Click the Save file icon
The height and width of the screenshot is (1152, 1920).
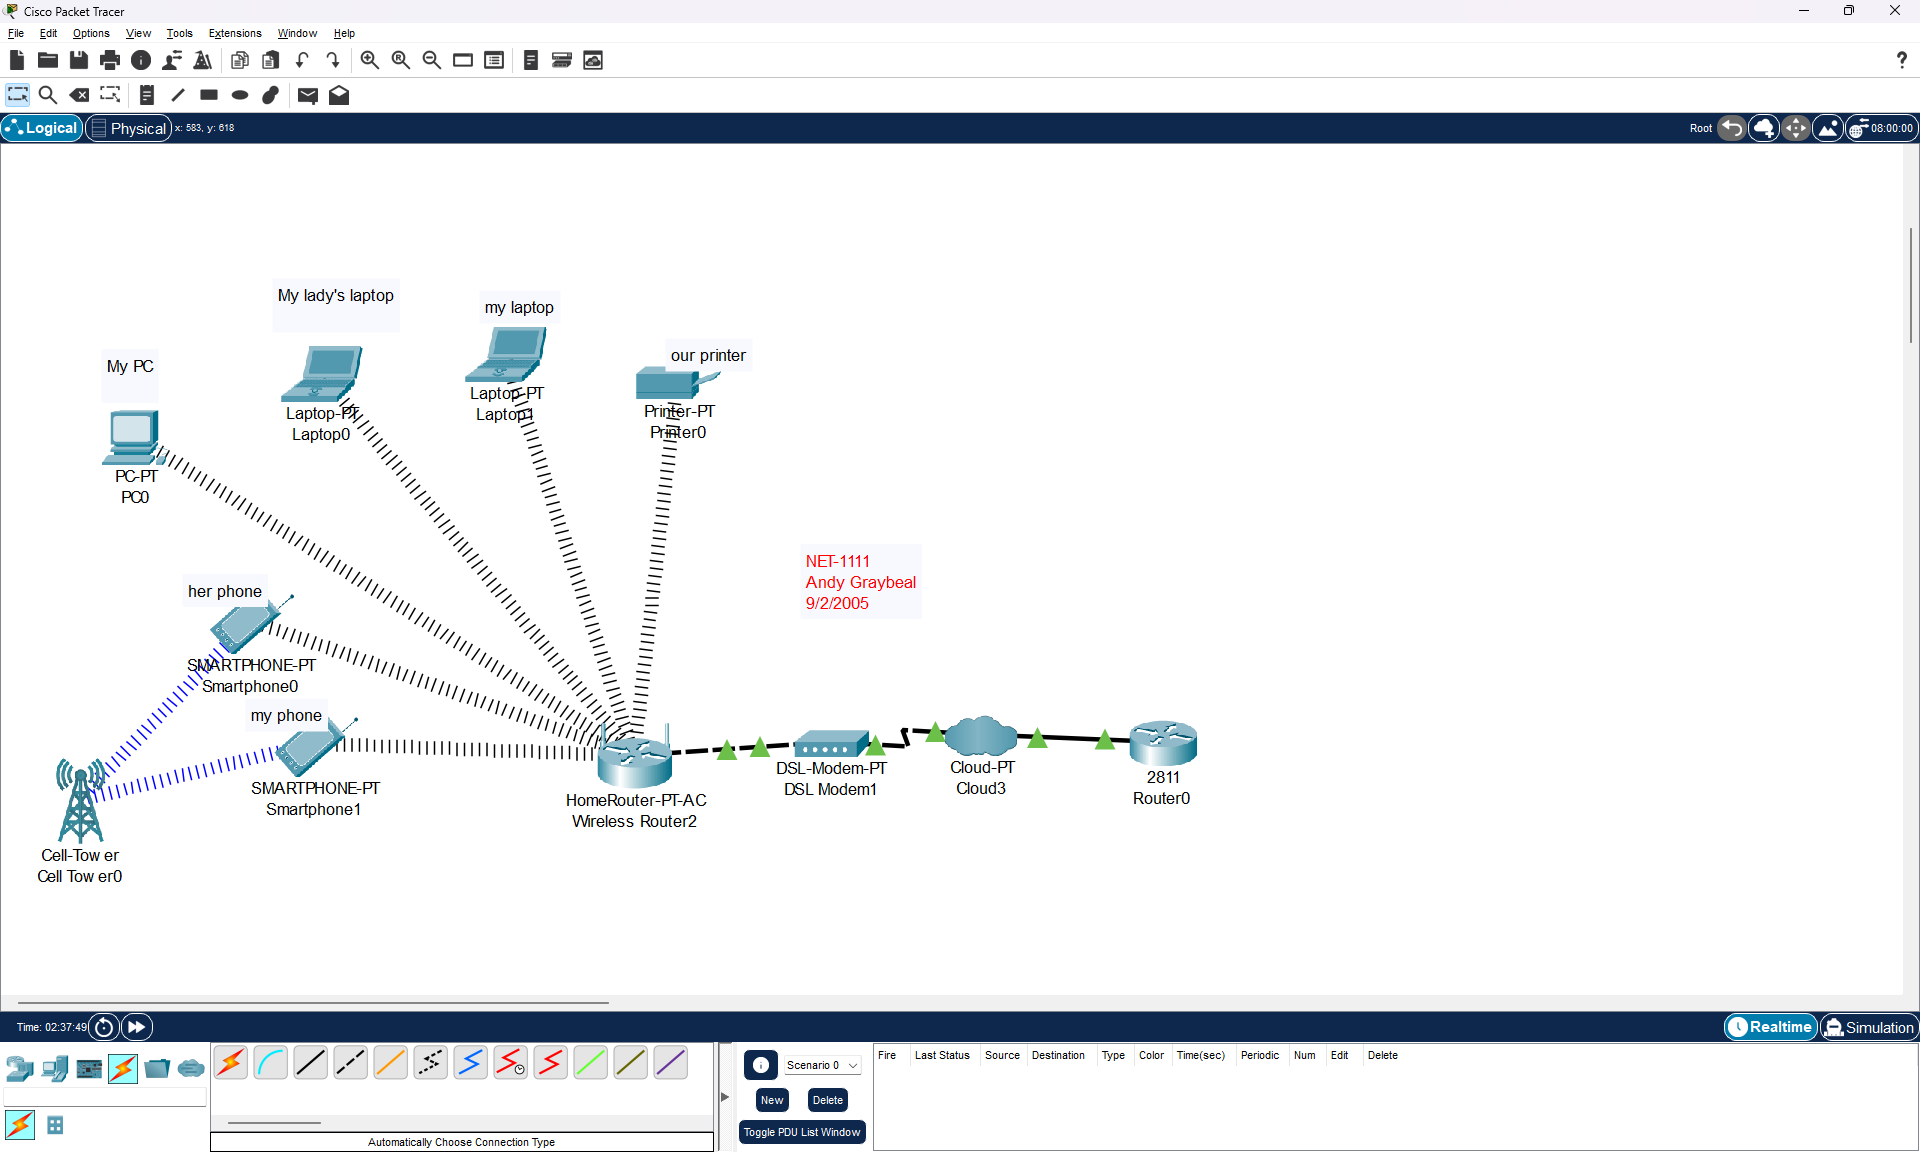[x=79, y=60]
